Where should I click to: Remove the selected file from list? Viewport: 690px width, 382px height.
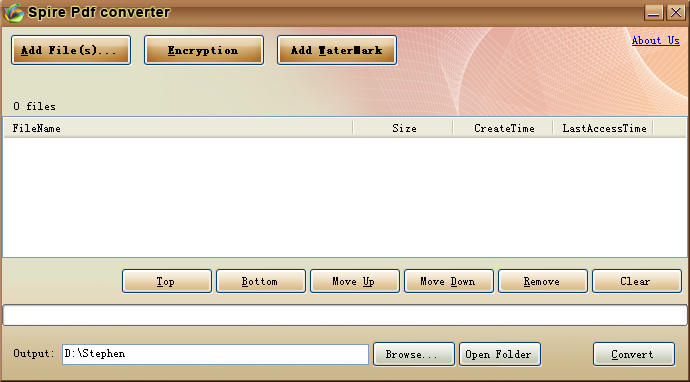[543, 281]
